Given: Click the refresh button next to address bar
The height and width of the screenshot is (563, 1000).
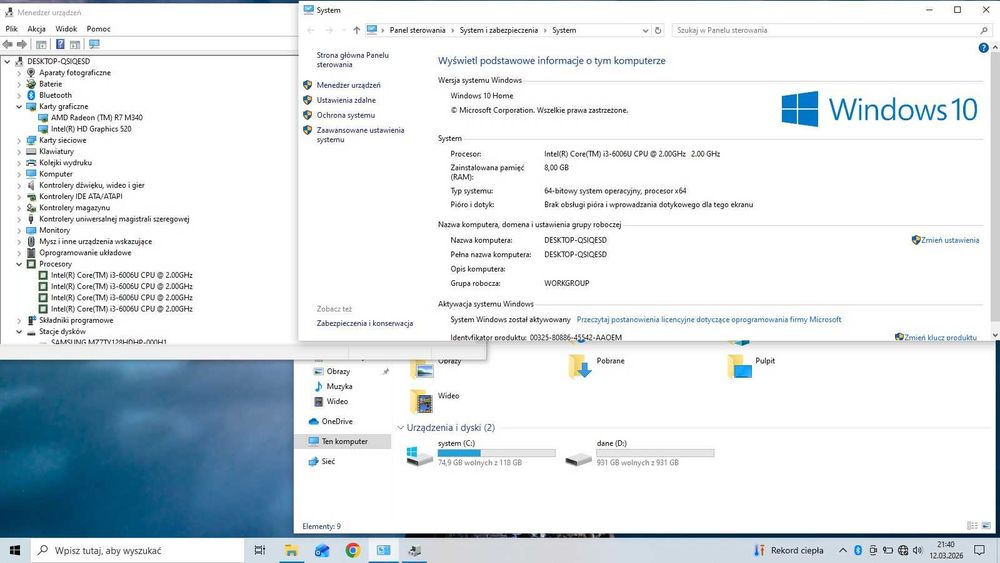Looking at the screenshot, I should 658,30.
